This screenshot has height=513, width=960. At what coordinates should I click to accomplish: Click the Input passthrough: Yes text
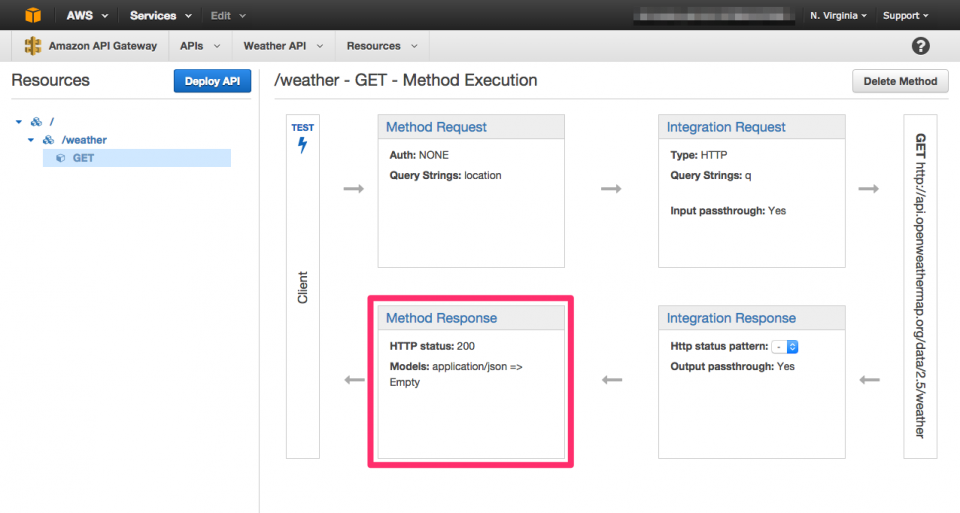728,211
